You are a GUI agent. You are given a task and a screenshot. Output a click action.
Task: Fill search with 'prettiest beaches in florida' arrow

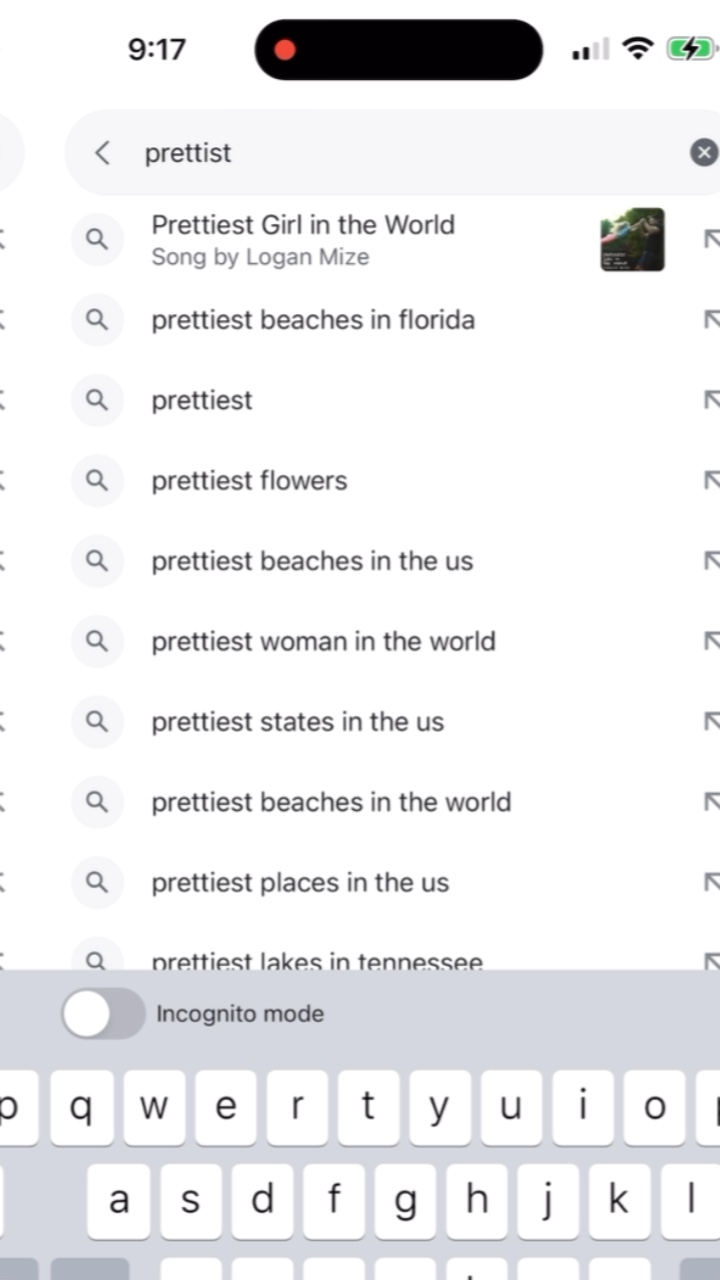click(x=712, y=320)
